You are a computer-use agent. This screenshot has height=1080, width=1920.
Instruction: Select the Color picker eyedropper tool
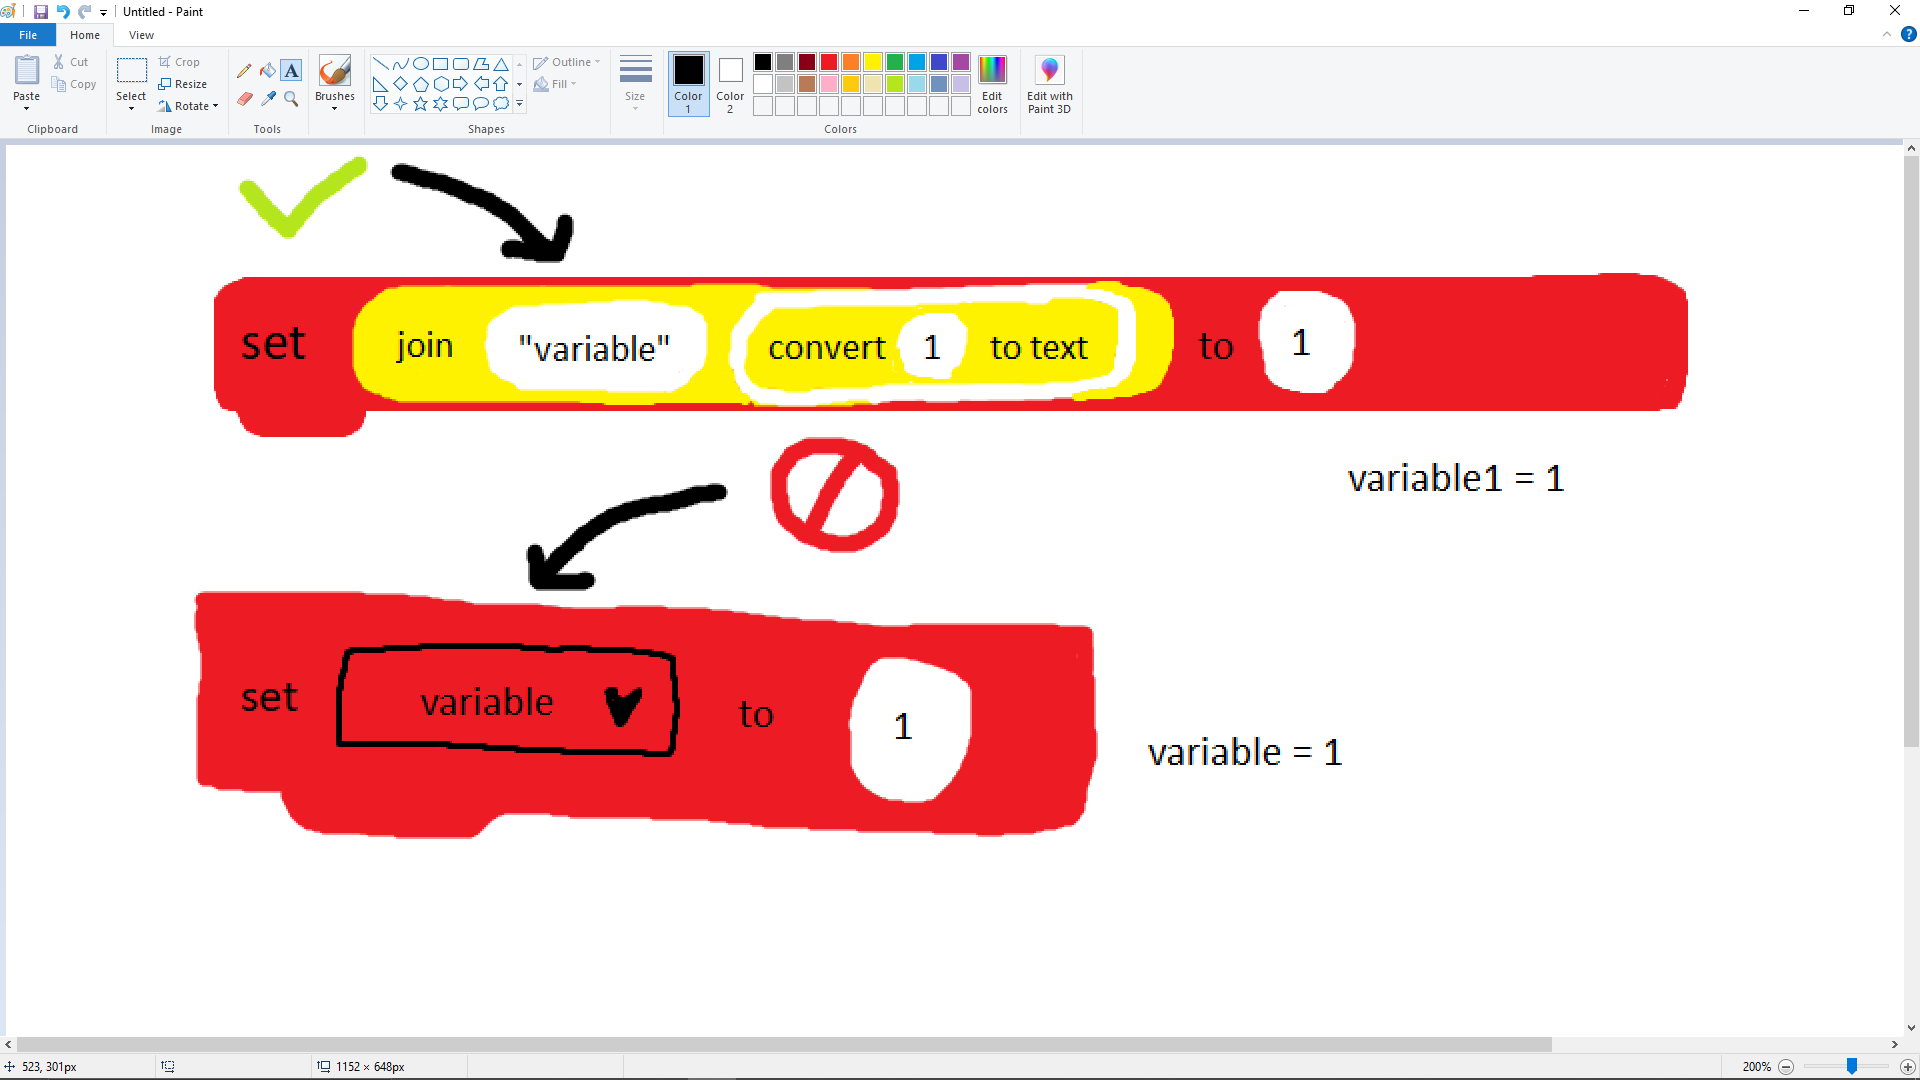[267, 98]
